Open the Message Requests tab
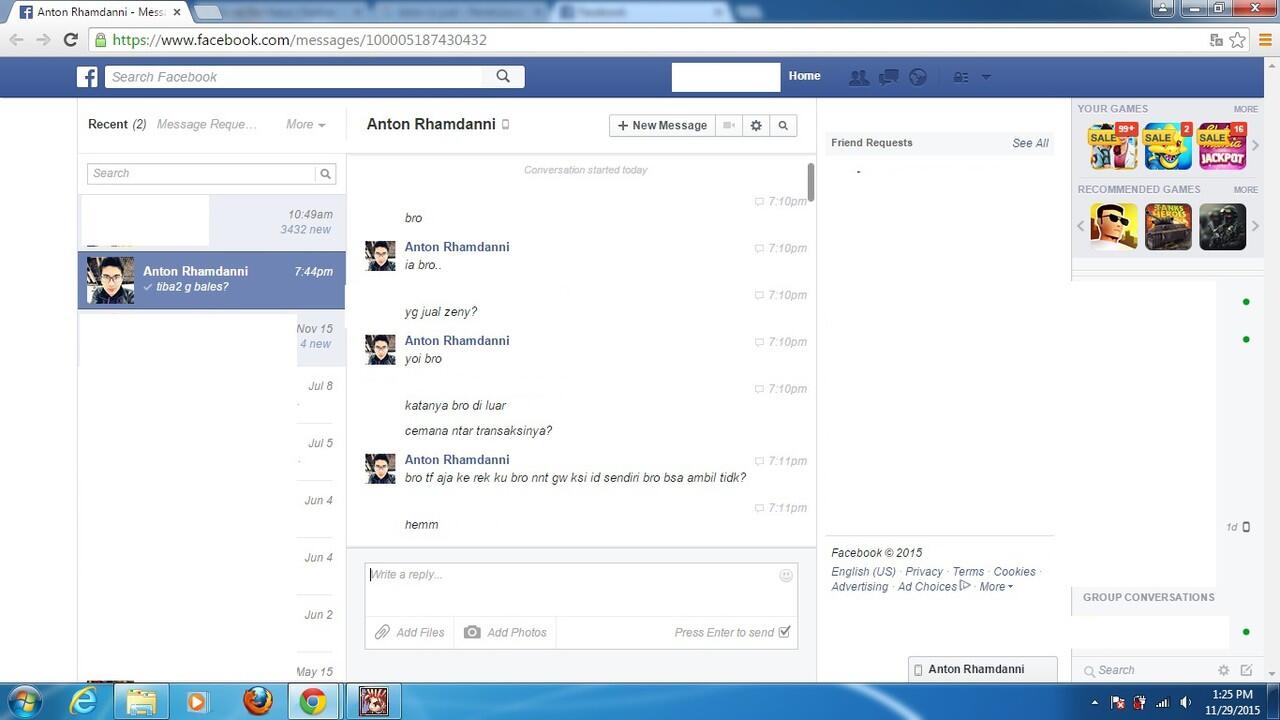This screenshot has height=720, width=1280. (x=207, y=125)
